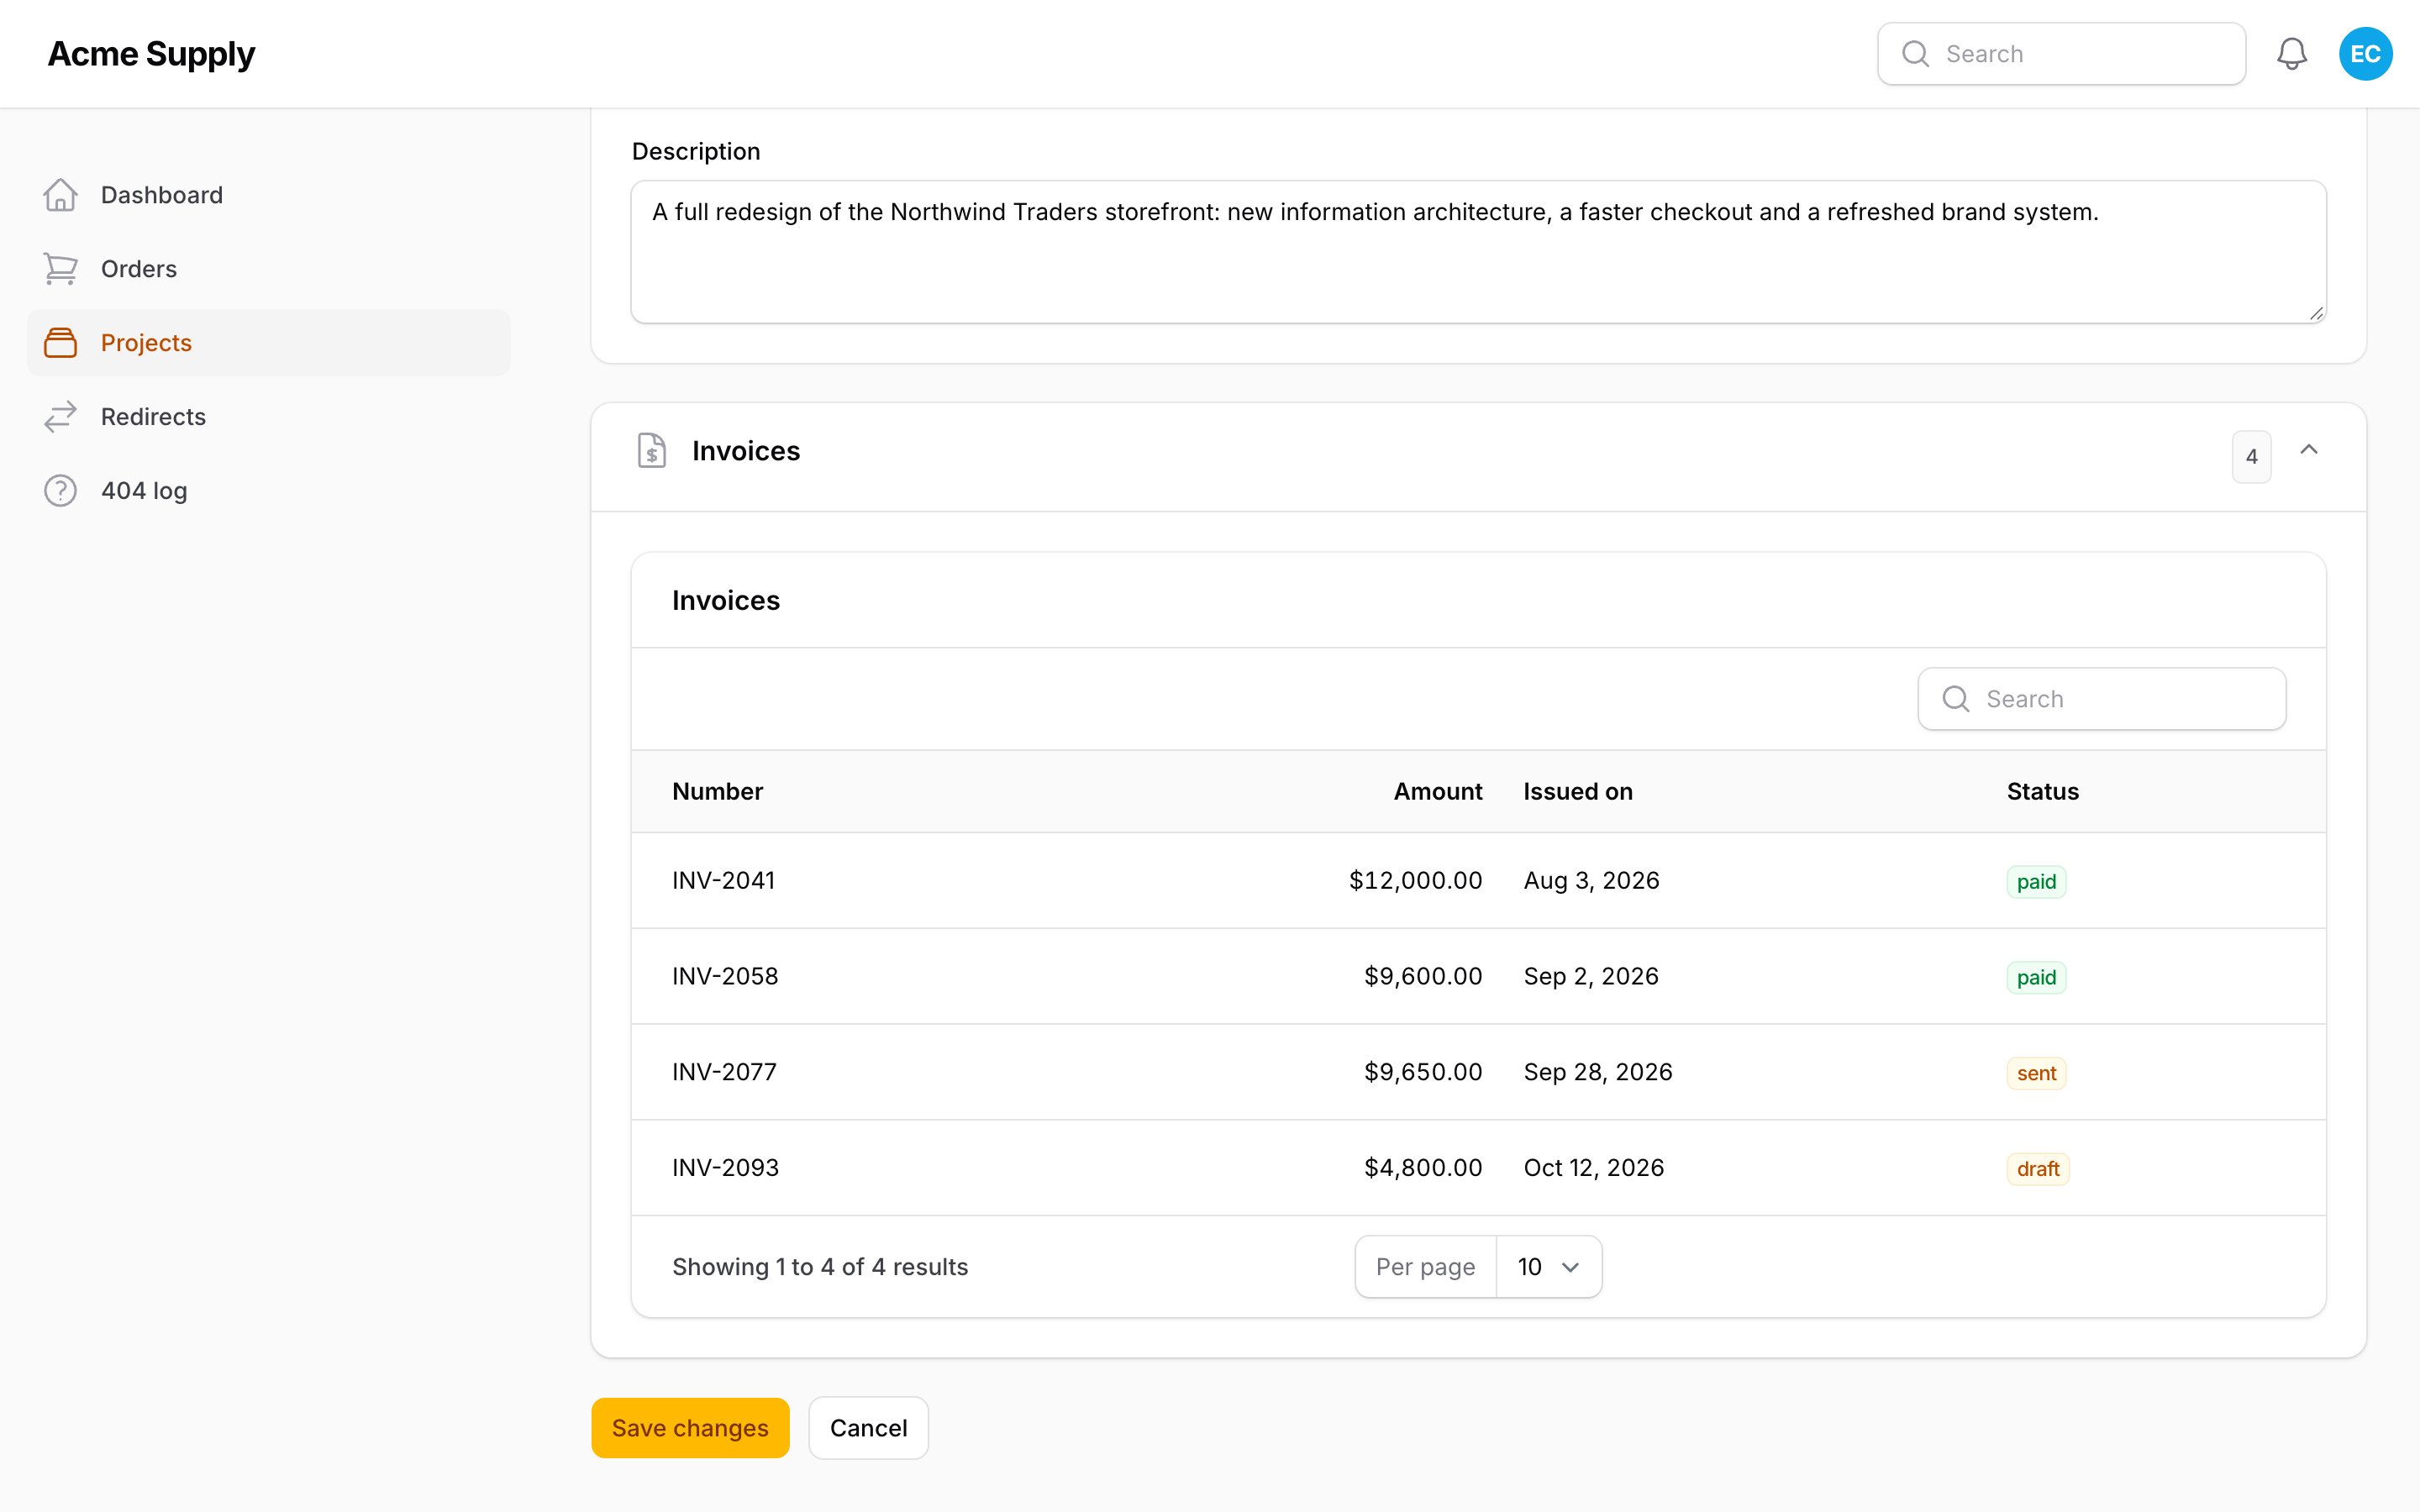The width and height of the screenshot is (2420, 1512).
Task: Open the notifications bell
Action: pos(2291,54)
